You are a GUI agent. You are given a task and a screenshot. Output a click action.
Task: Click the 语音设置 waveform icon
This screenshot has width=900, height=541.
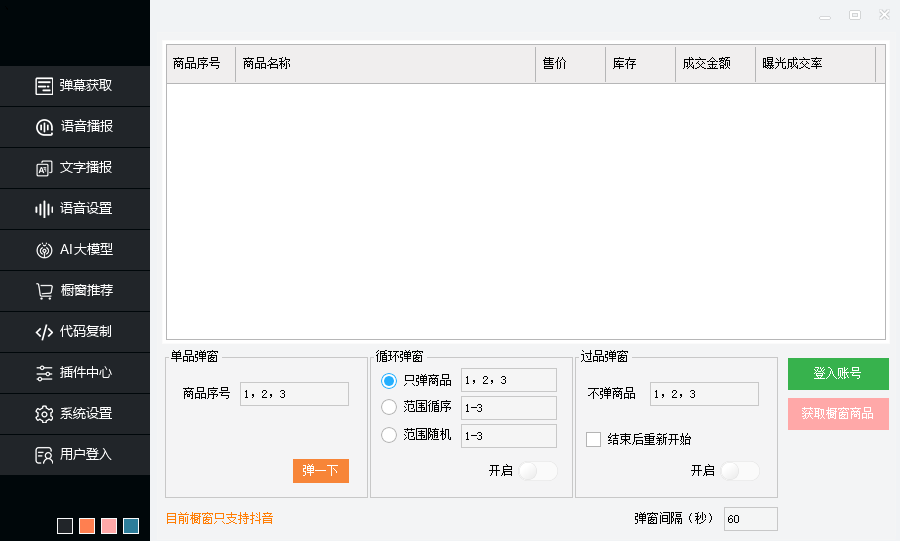[x=44, y=209]
